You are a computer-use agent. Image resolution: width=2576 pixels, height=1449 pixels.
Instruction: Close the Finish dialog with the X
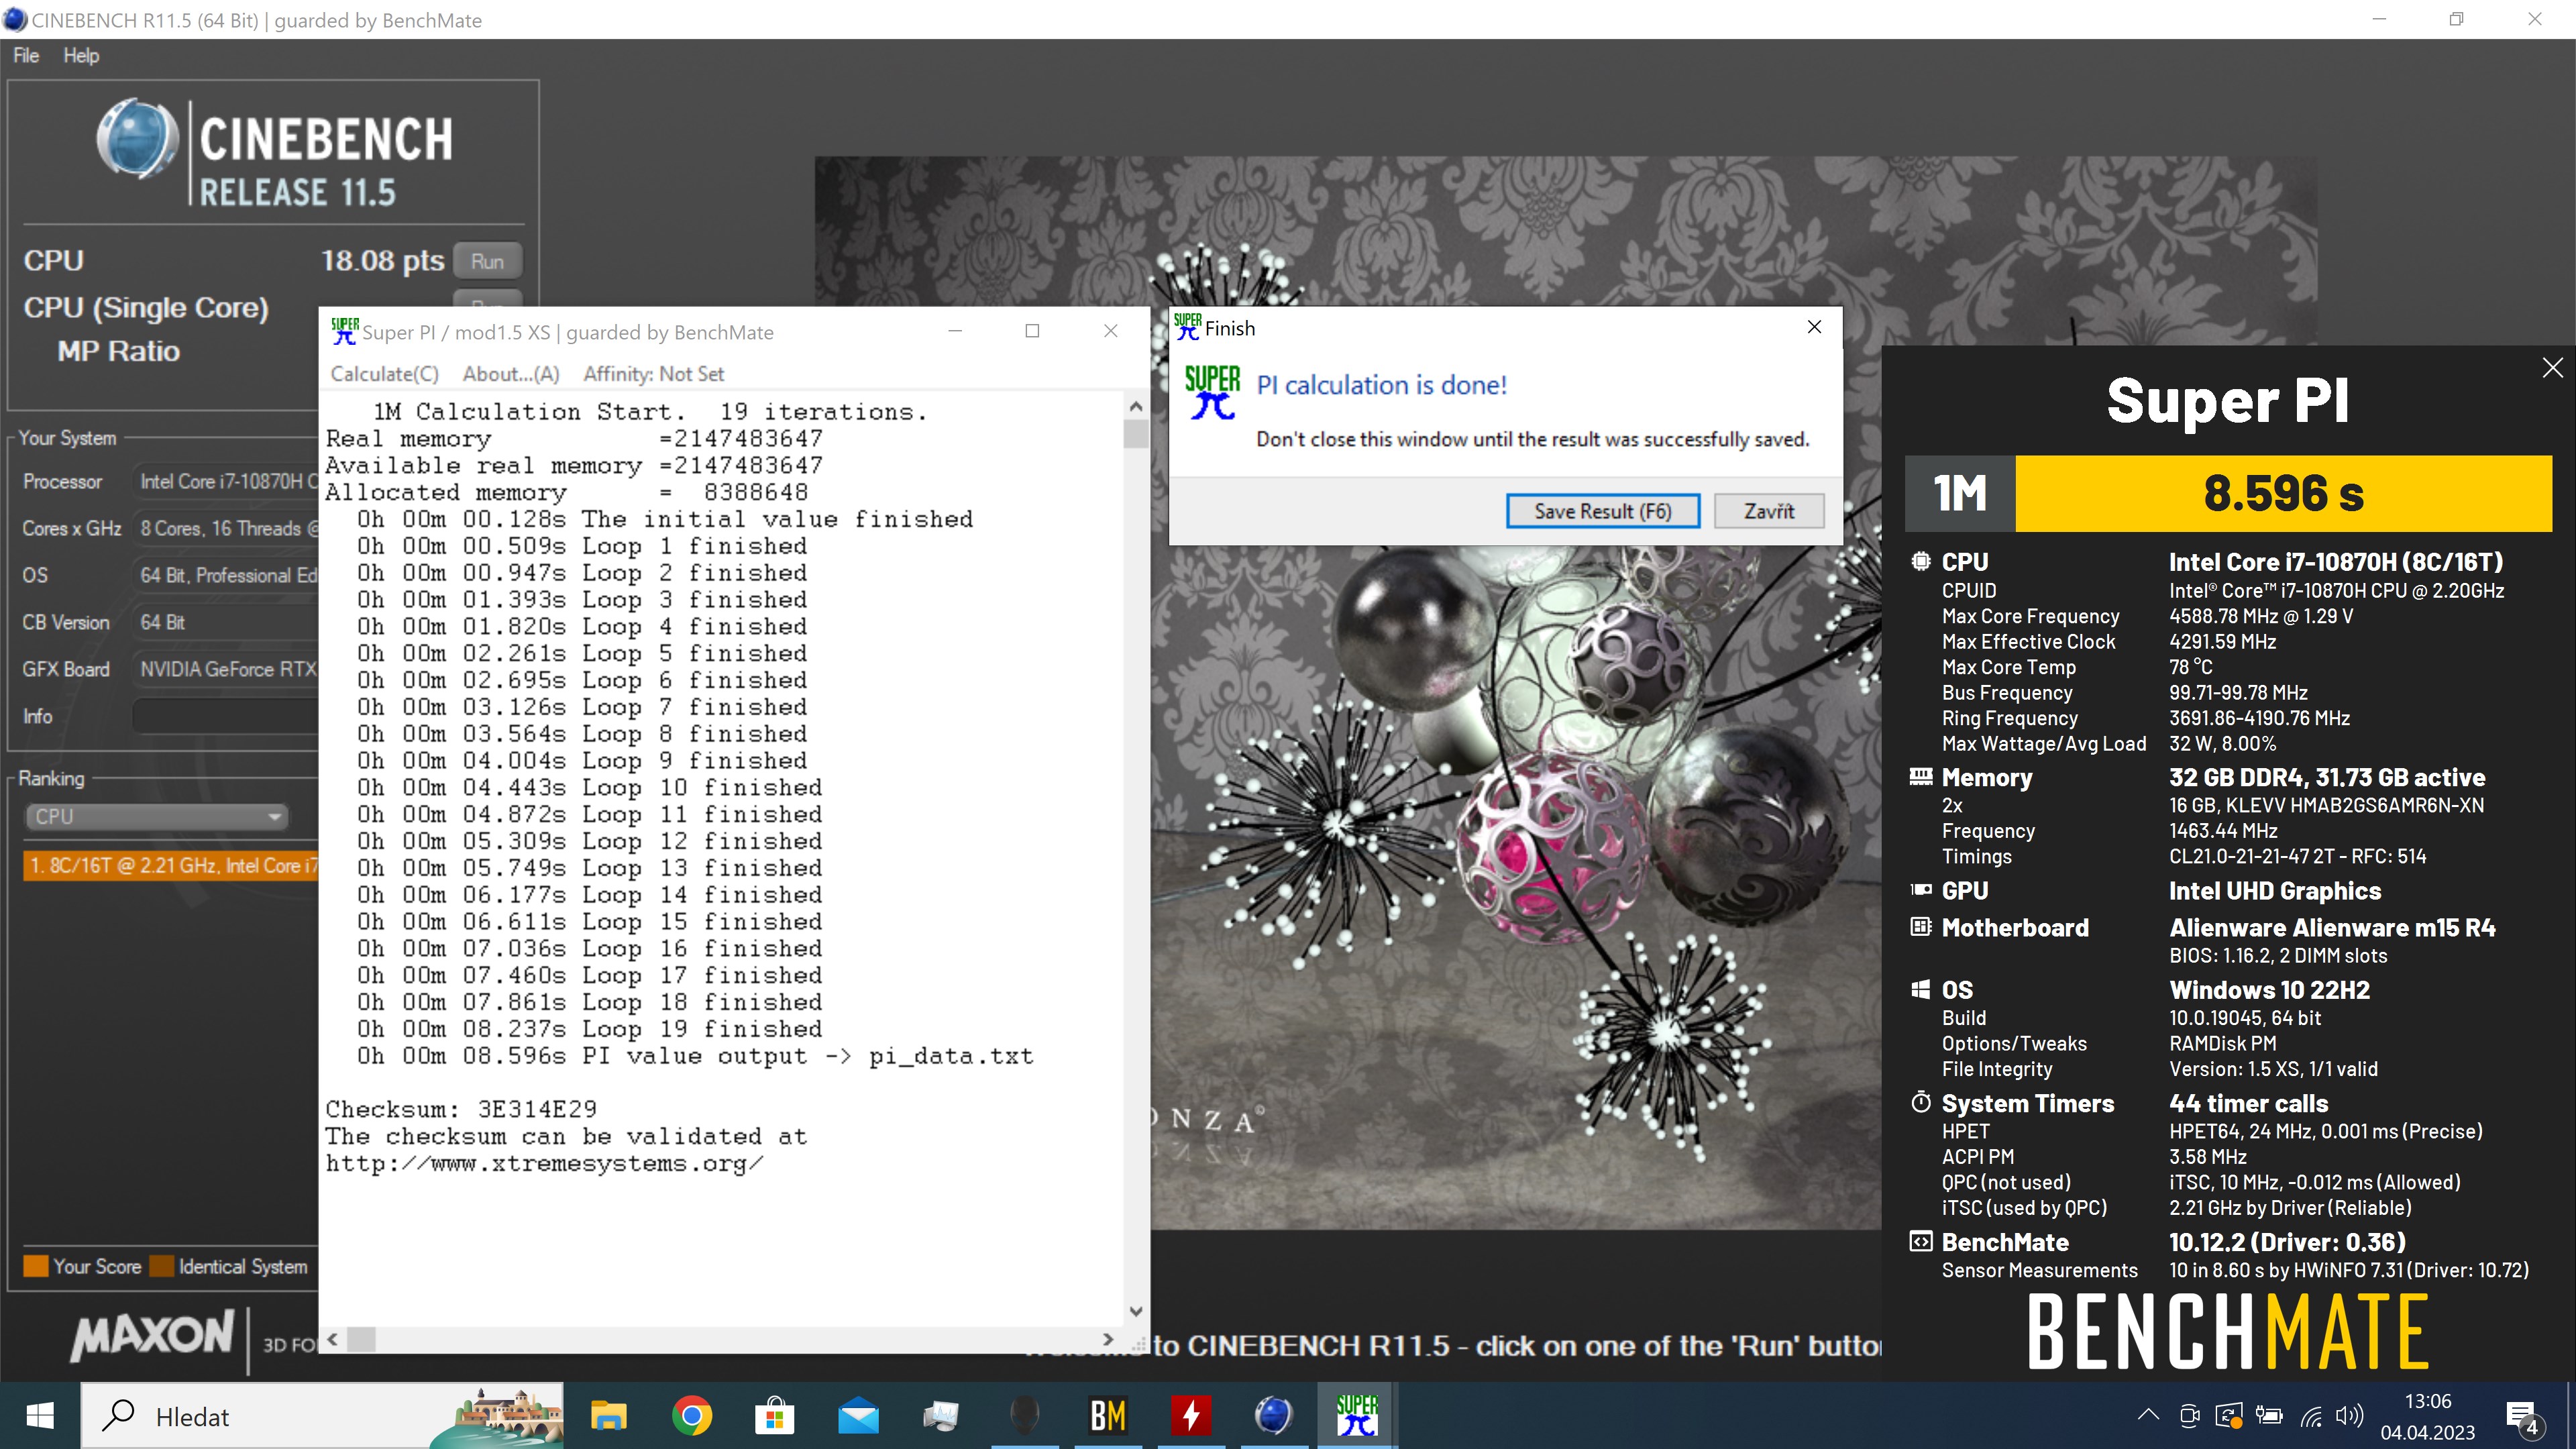pyautogui.click(x=1814, y=327)
